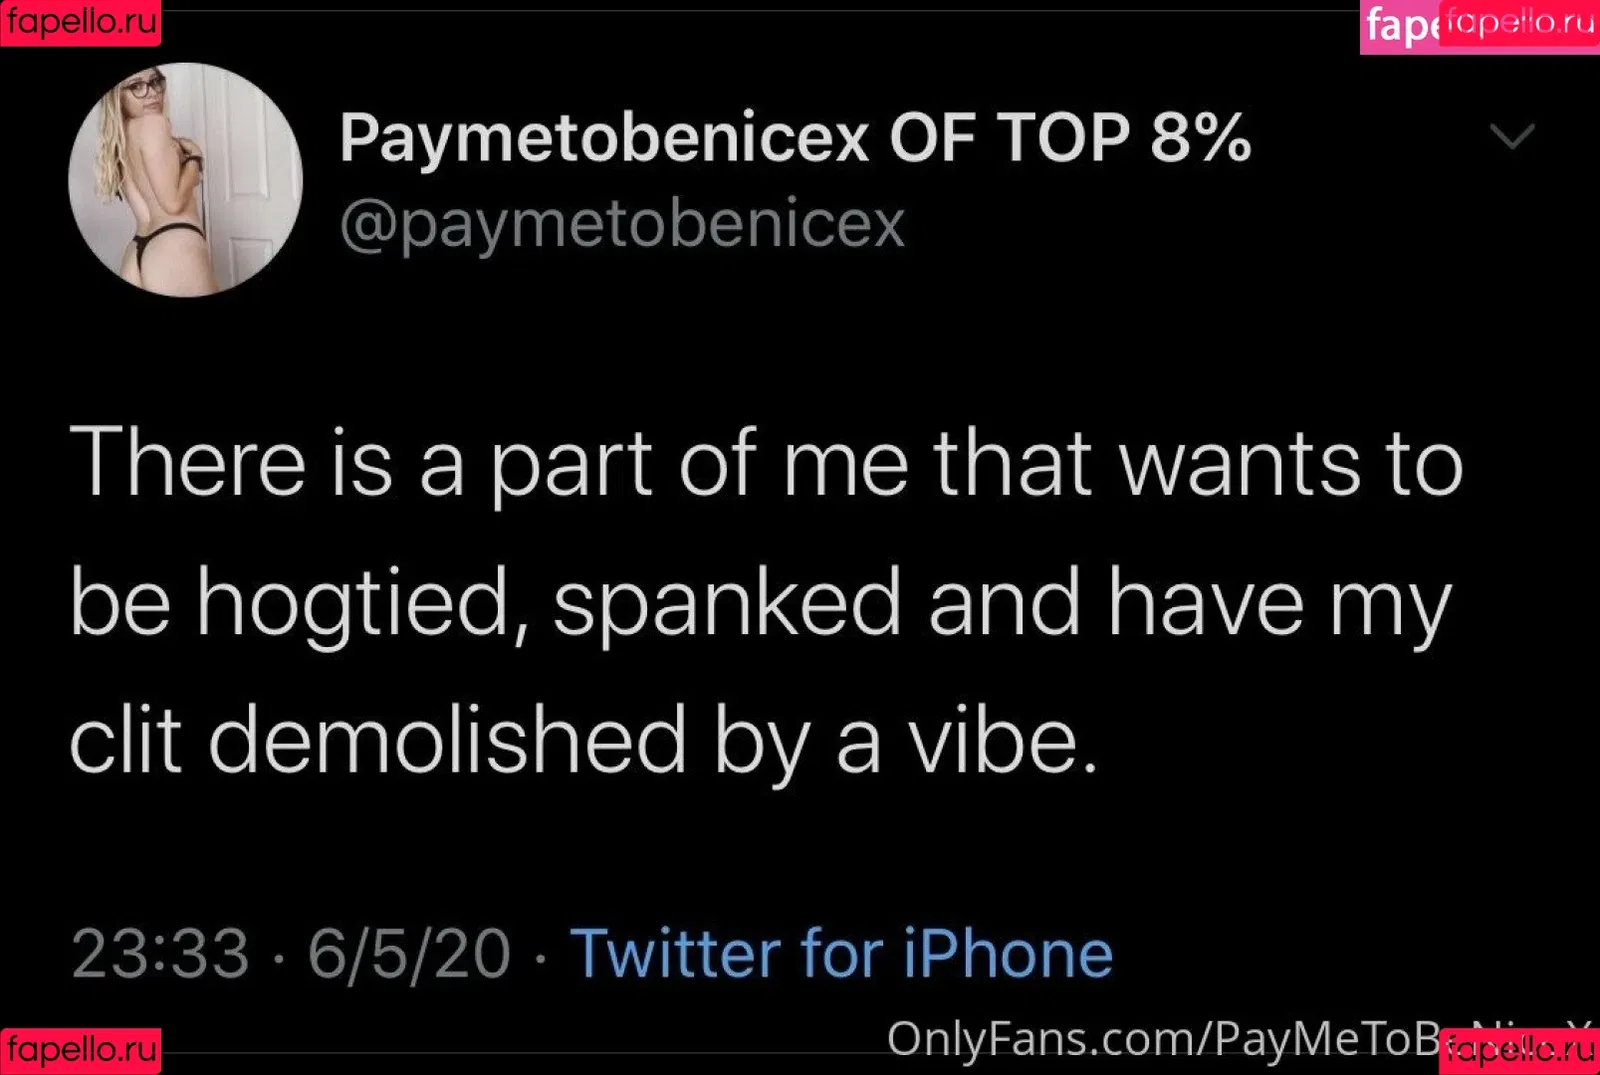Click the word 'iPhone' in source label

pos(1008,953)
